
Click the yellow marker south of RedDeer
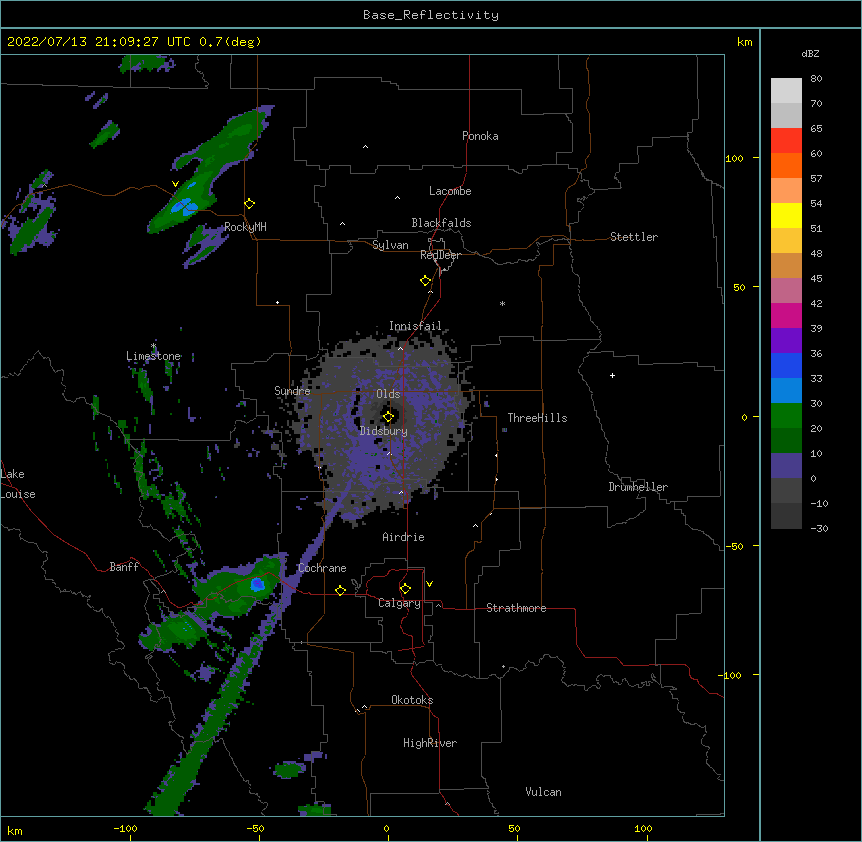[426, 281]
